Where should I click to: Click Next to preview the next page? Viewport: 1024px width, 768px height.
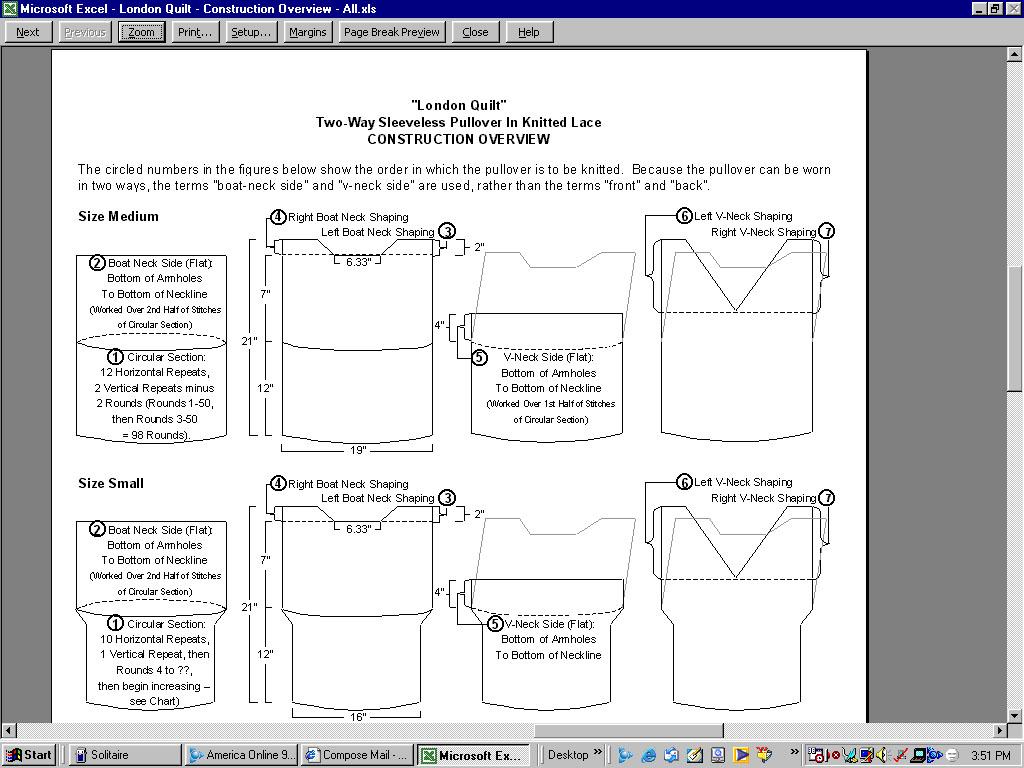27,31
